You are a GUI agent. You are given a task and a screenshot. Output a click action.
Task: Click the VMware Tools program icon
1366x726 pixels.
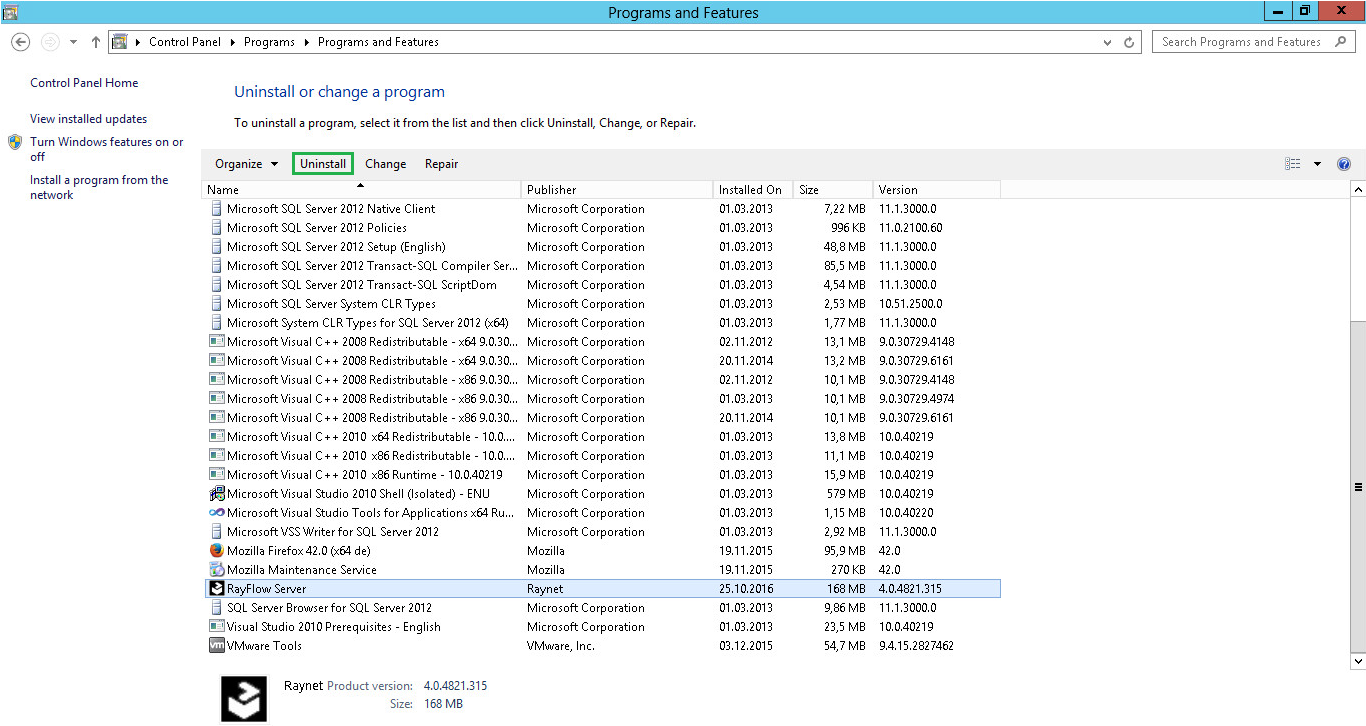217,645
